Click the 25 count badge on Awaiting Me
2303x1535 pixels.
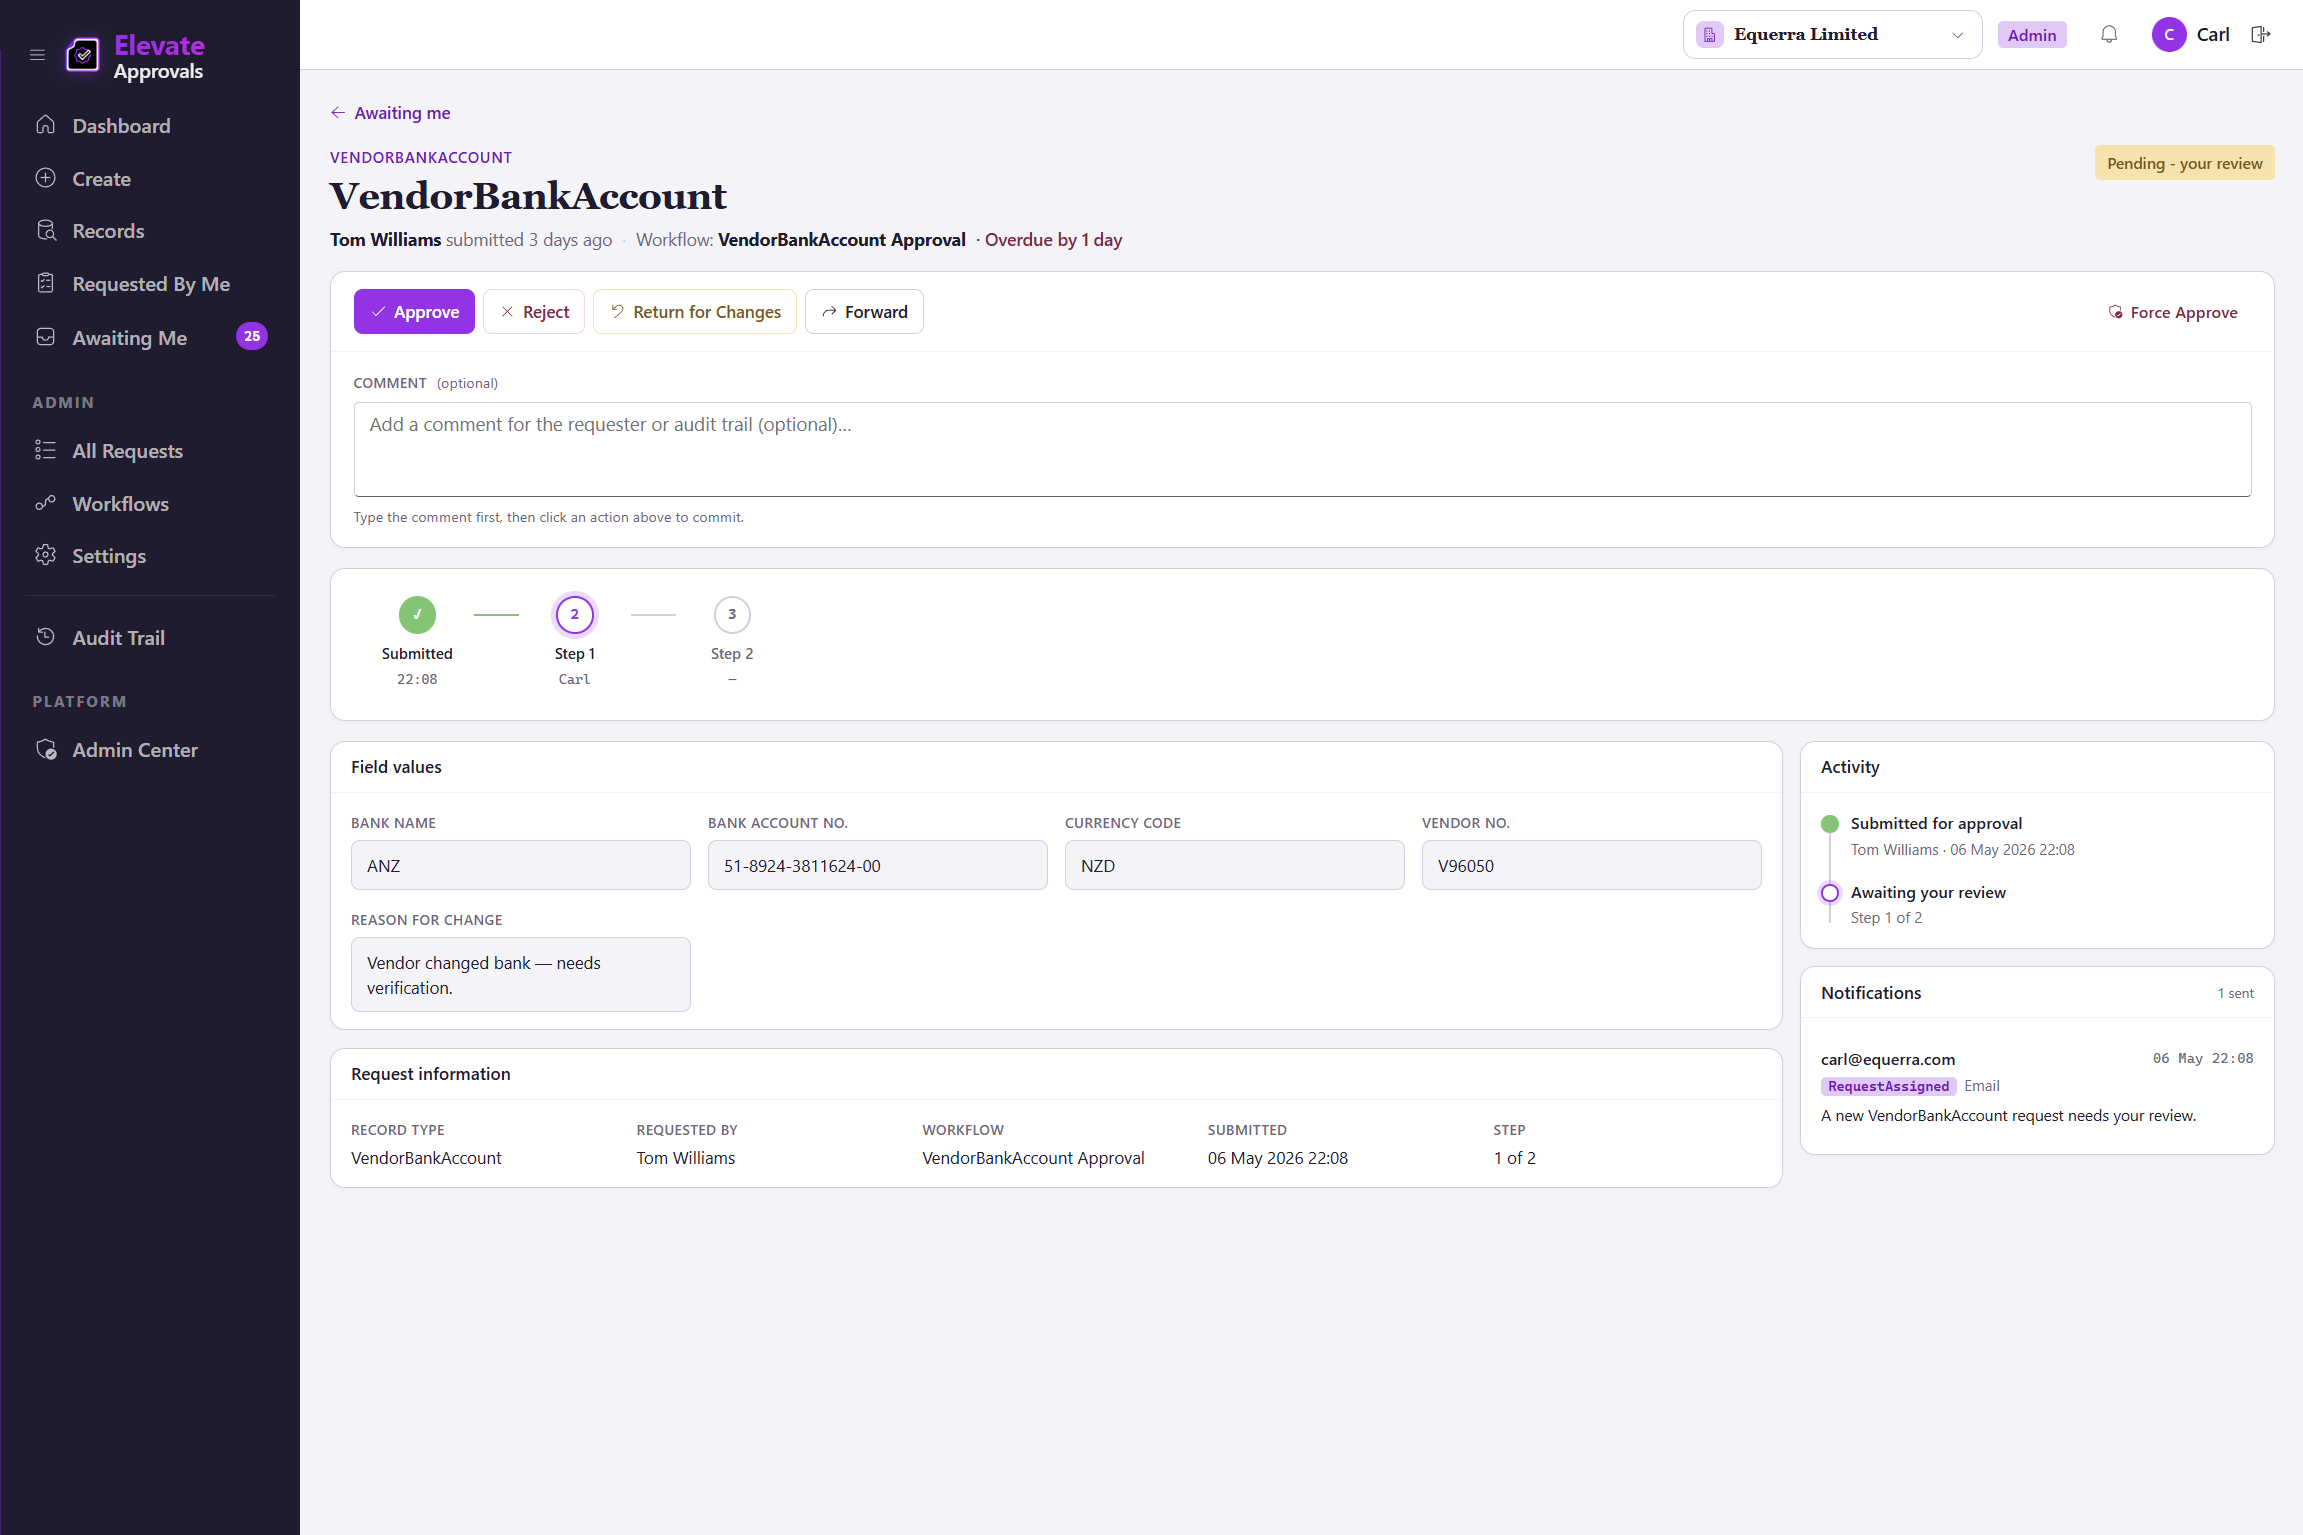coord(252,337)
